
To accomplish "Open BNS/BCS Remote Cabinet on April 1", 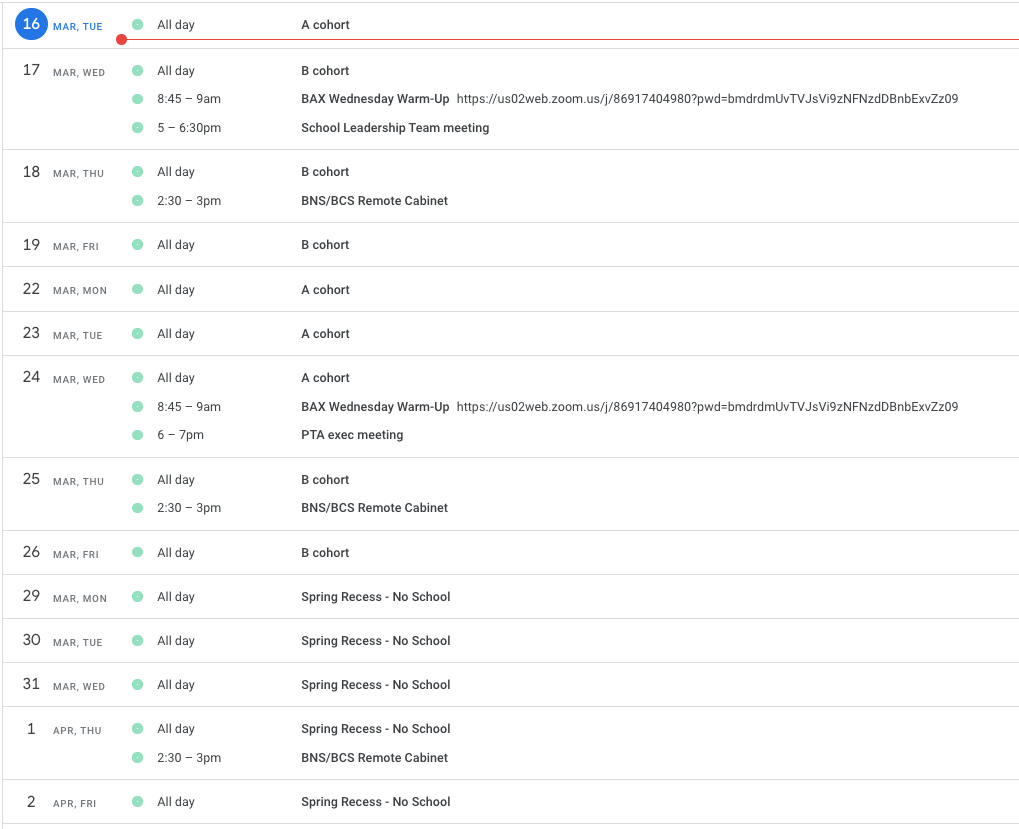I will pyautogui.click(x=374, y=758).
